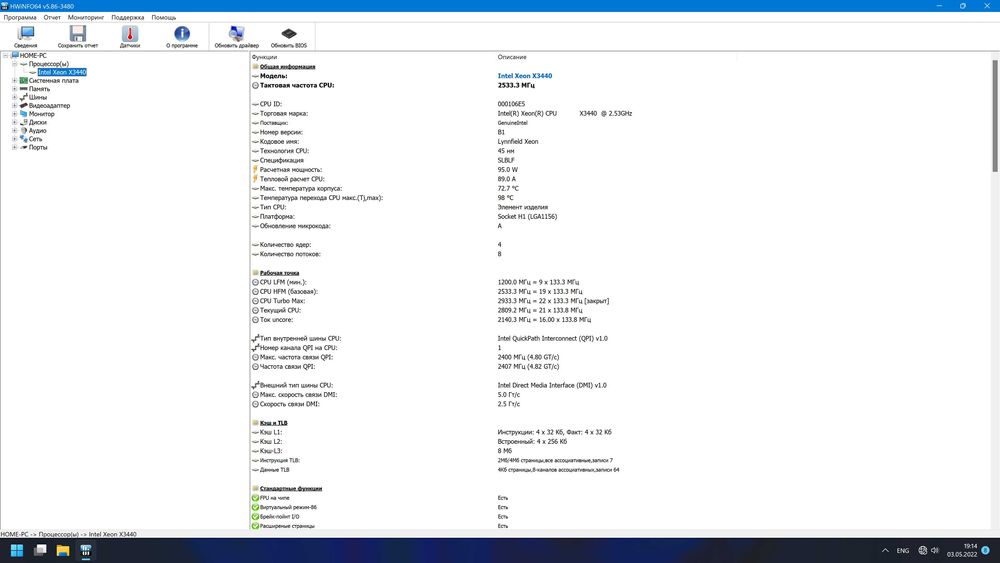Click the Расчетная мощность lightning icon
Screen dimensions: 1000x563
tap(255, 170)
